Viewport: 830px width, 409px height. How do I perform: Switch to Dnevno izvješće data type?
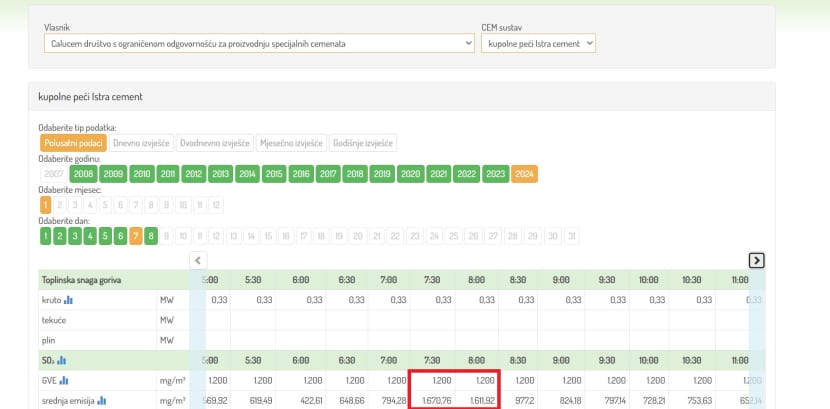coord(141,143)
